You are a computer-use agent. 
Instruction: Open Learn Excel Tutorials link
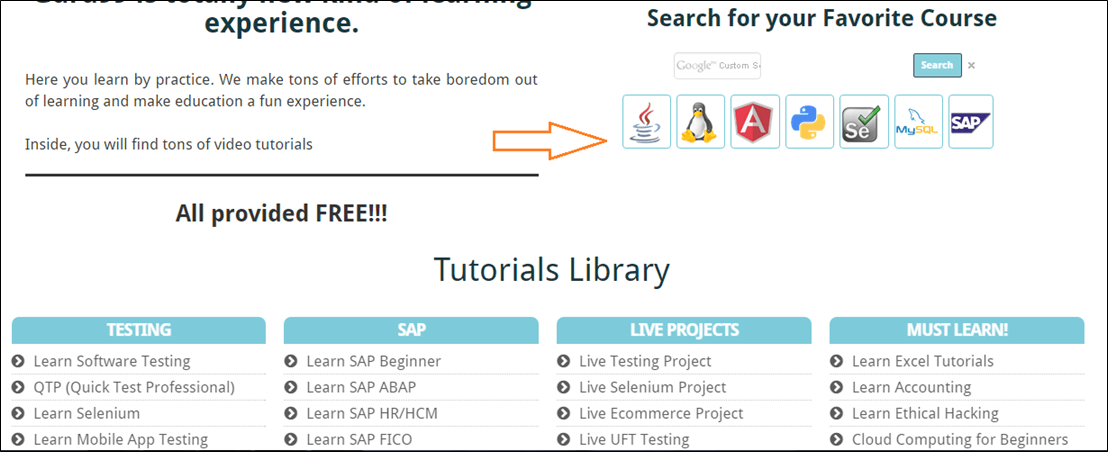pyautogui.click(x=922, y=361)
